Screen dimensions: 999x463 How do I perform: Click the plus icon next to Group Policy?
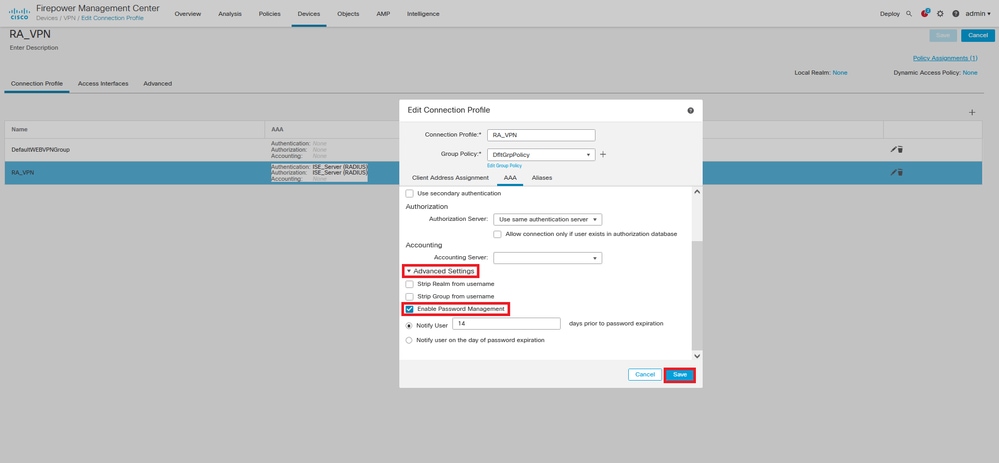(x=603, y=154)
